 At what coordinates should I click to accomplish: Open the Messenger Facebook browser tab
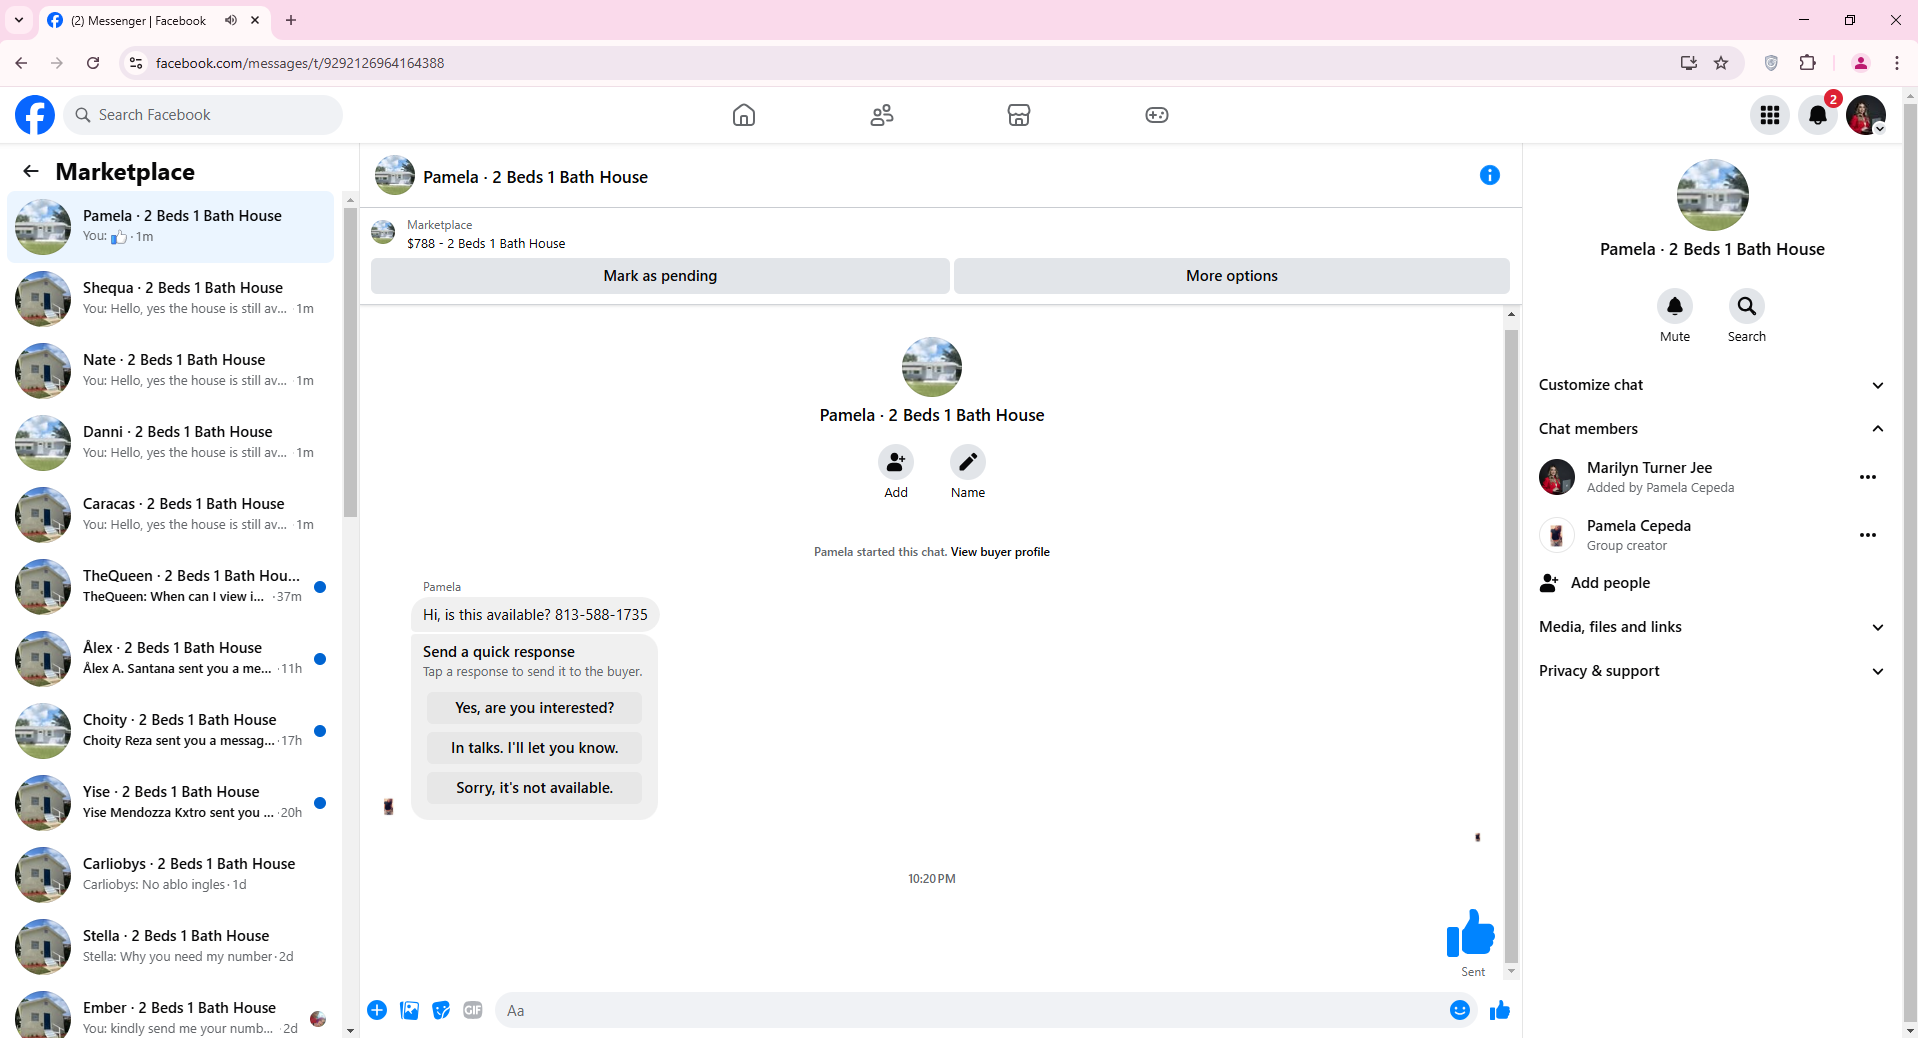[155, 20]
